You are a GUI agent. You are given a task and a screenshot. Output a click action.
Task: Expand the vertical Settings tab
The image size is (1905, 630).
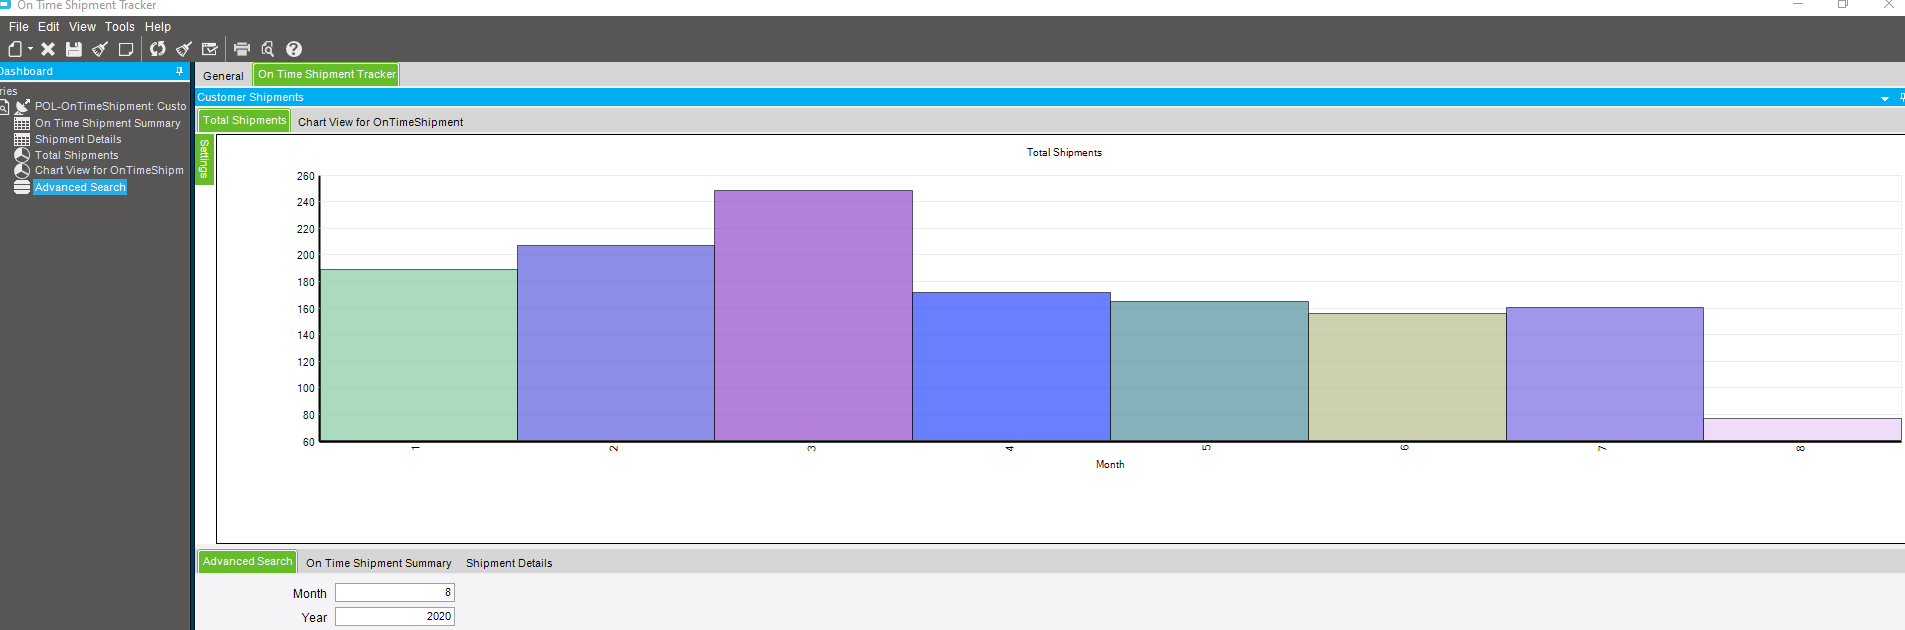(204, 159)
